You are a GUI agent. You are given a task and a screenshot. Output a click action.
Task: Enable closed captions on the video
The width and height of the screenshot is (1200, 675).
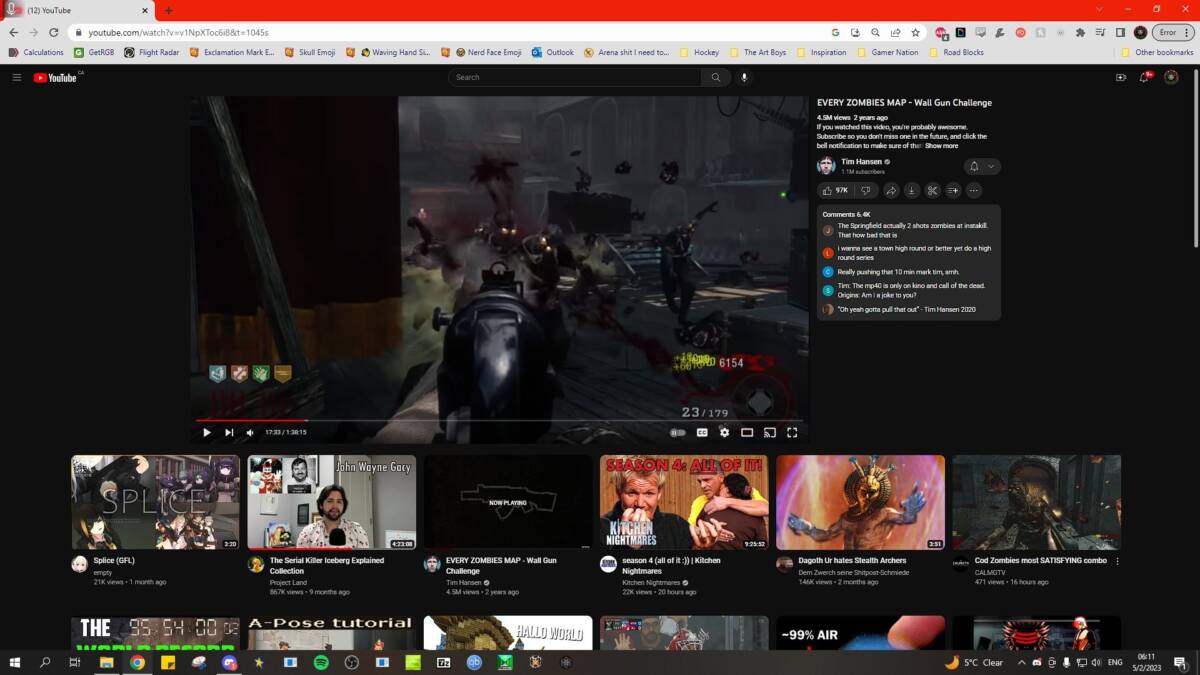coord(702,432)
